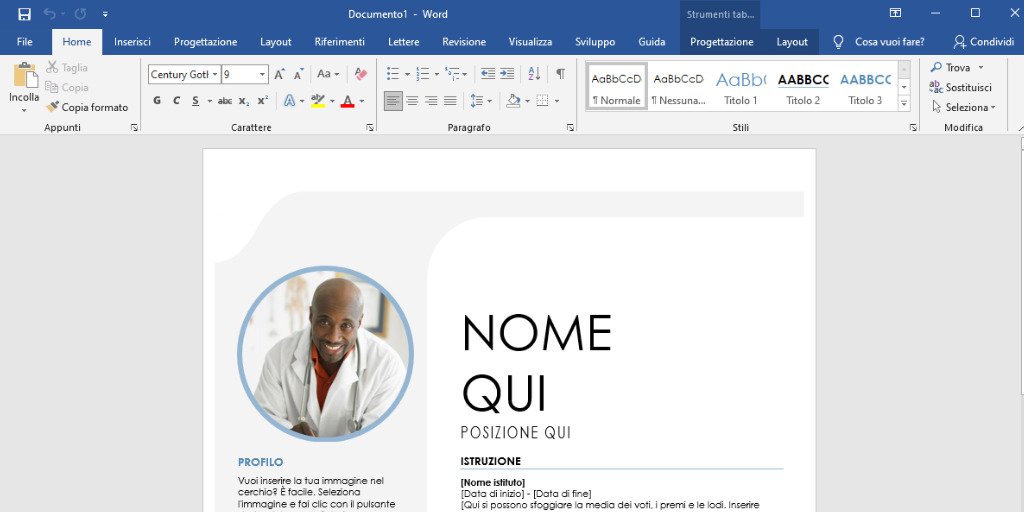Decrease the font size
The width and height of the screenshot is (1024, 512).
coord(298,74)
